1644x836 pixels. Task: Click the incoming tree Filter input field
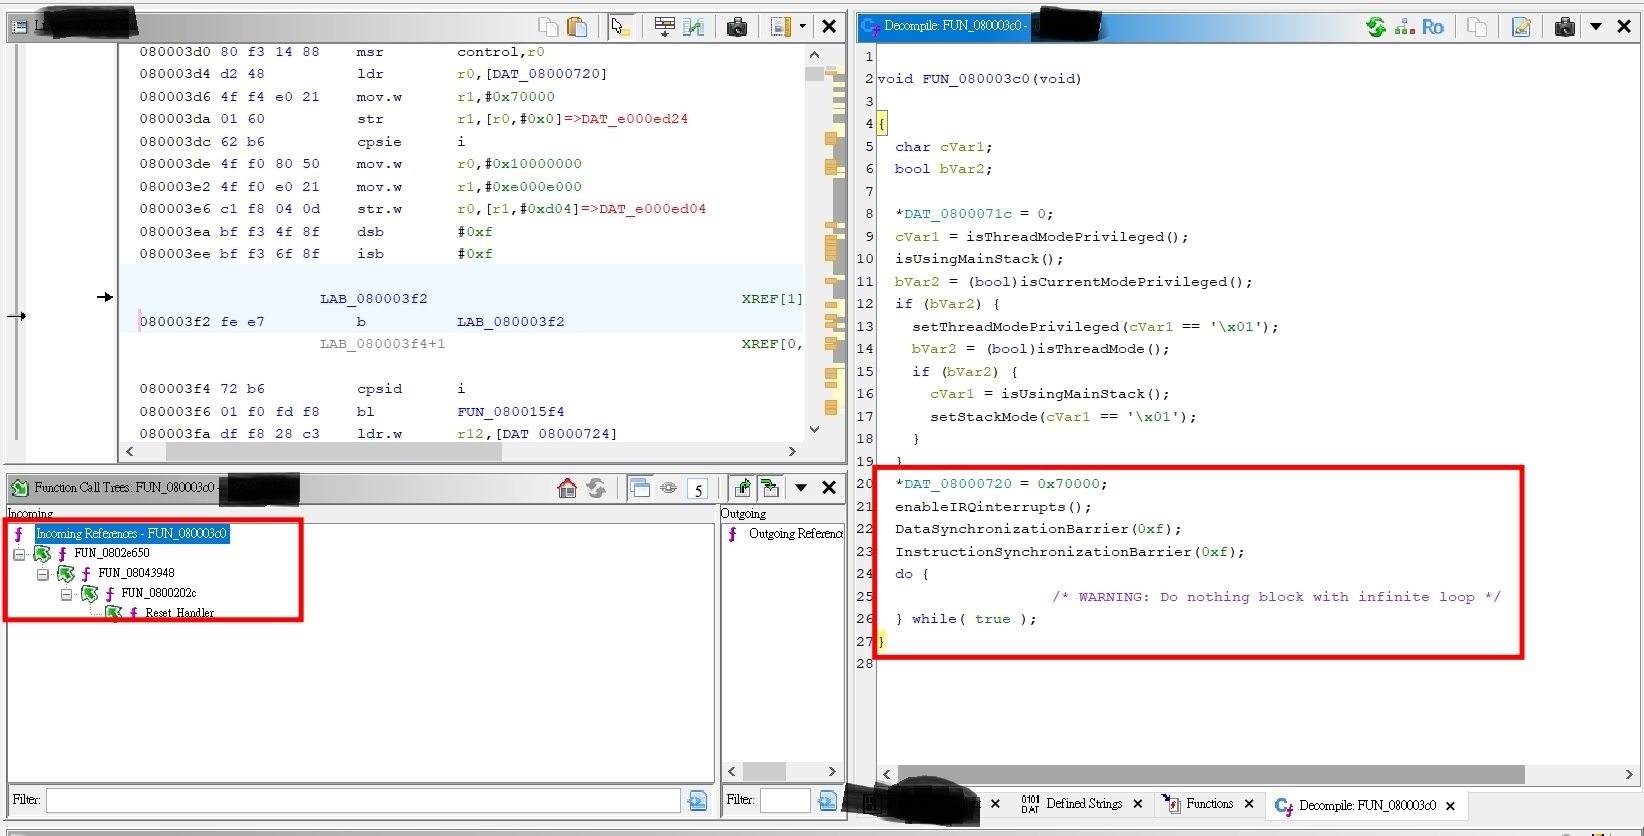(363, 800)
